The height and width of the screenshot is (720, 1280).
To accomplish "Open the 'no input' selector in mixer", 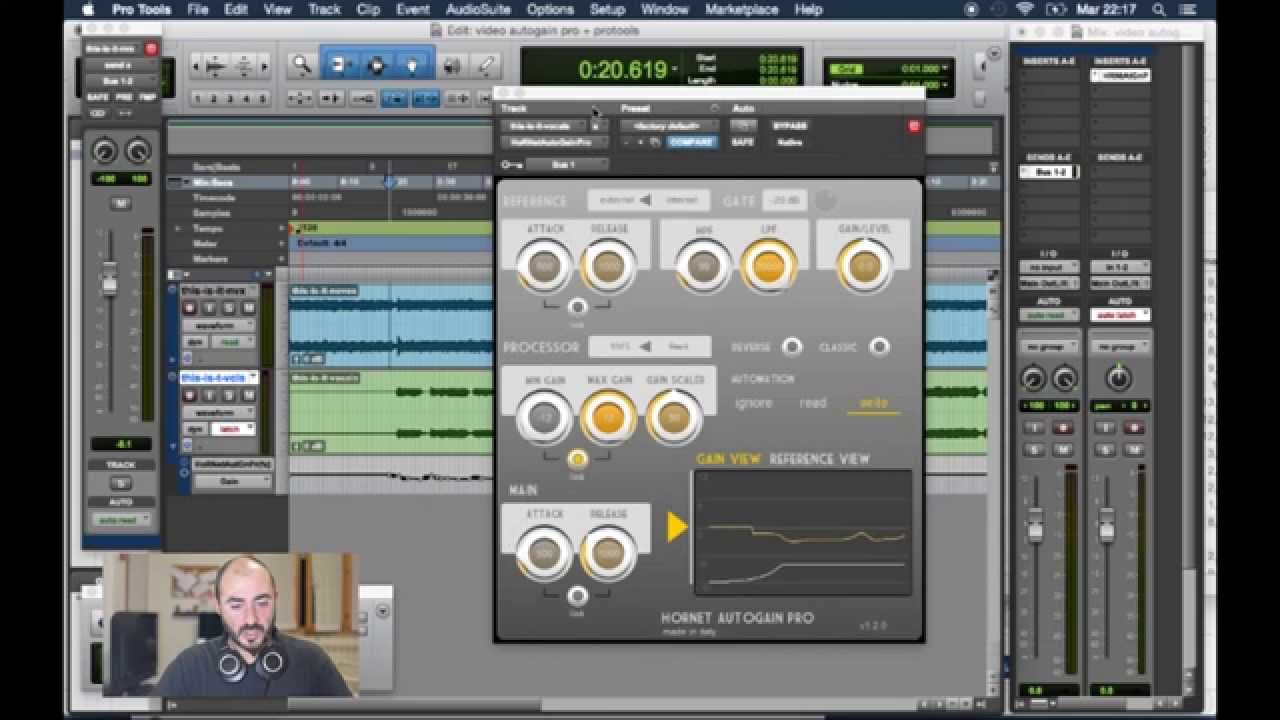I will point(1049,267).
